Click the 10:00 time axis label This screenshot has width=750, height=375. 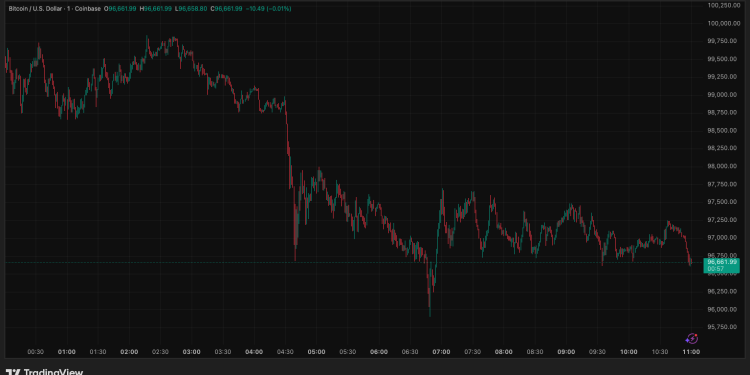pos(629,352)
